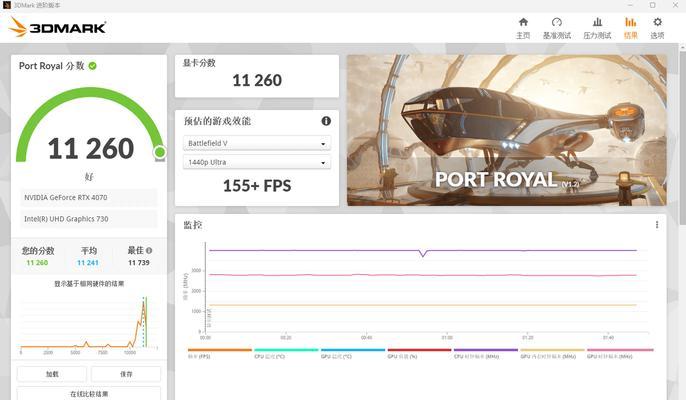Screen dimensions: 686x400
Task: Click the 加载 load button
Action: tap(52, 374)
